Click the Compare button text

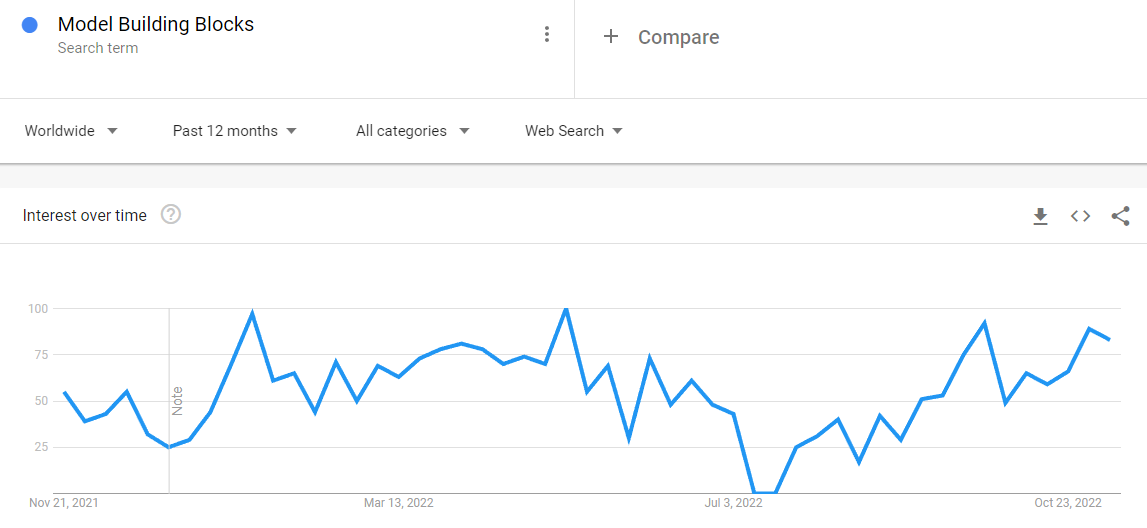pyautogui.click(x=678, y=37)
